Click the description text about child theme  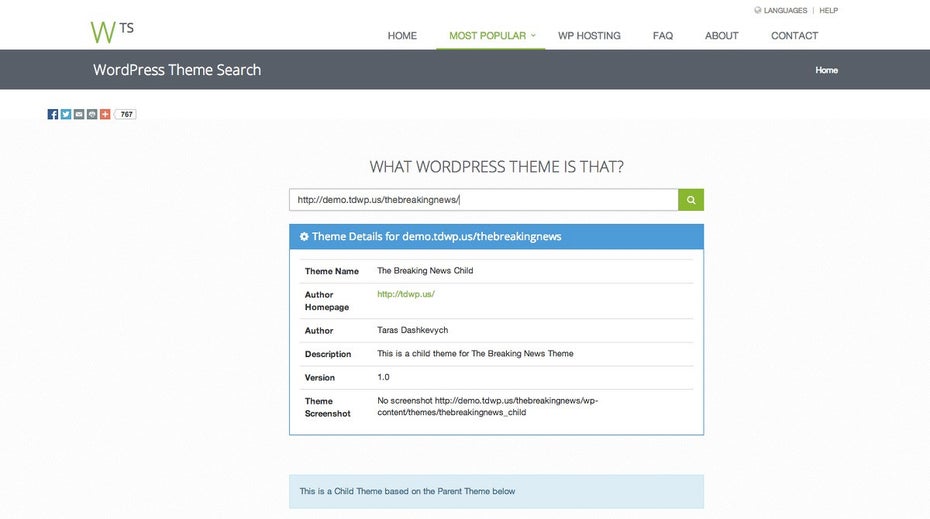475,354
